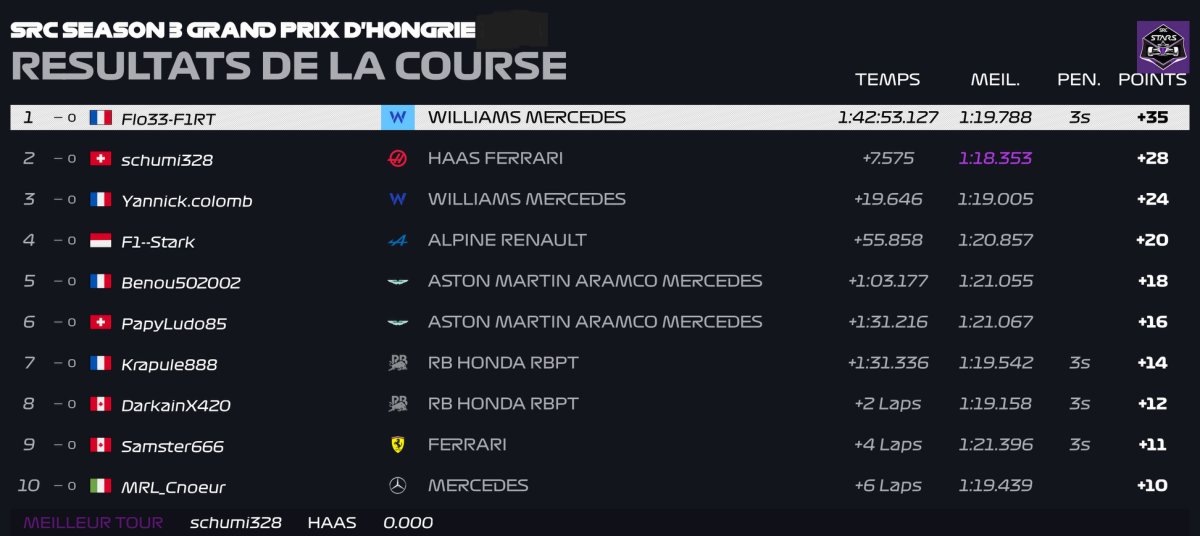
Task: Click the Williams logo in Flo33-F1RT's row
Action: point(397,118)
